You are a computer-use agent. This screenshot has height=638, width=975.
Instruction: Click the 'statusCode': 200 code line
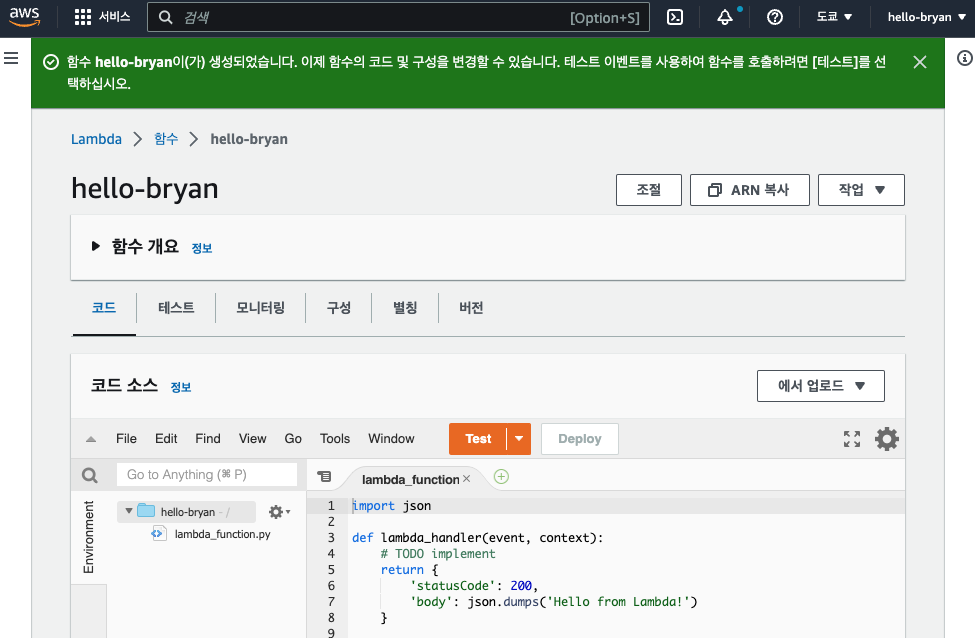tap(474, 586)
